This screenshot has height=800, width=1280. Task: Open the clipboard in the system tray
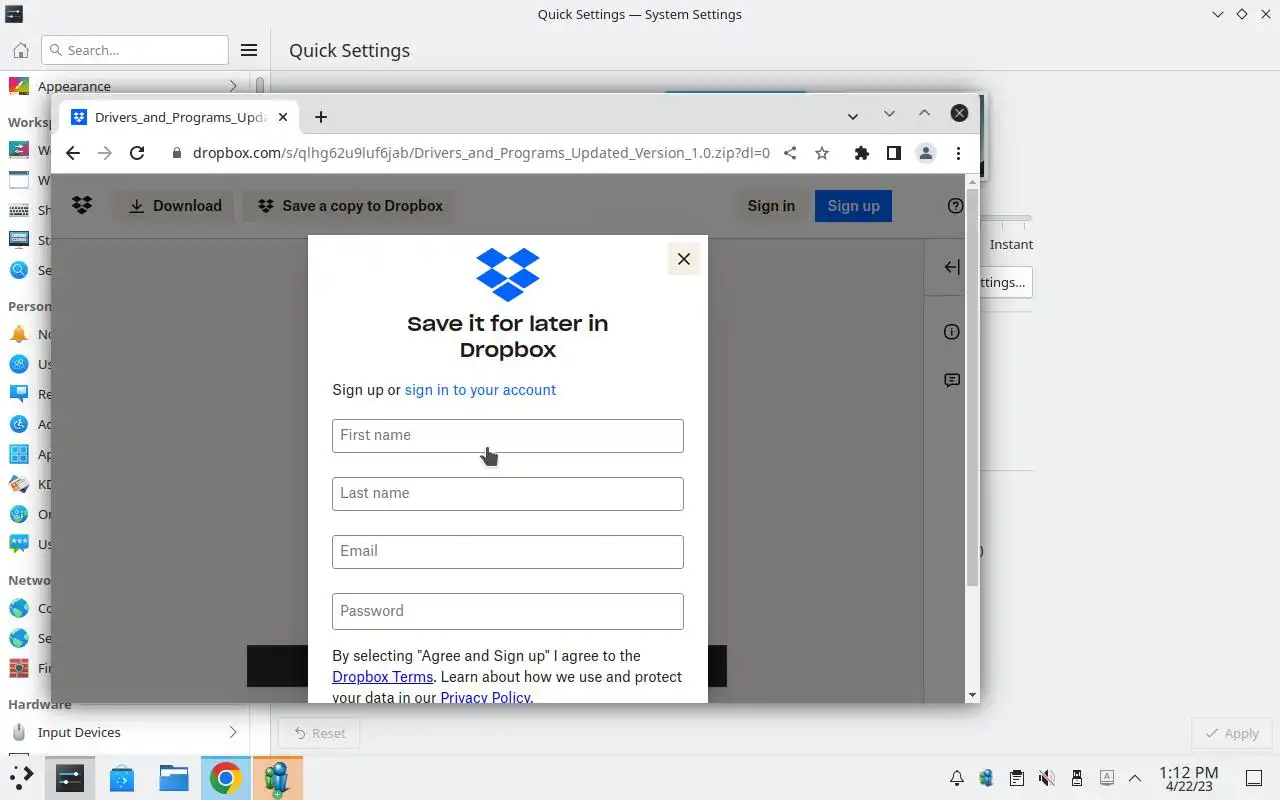pyautogui.click(x=1016, y=778)
